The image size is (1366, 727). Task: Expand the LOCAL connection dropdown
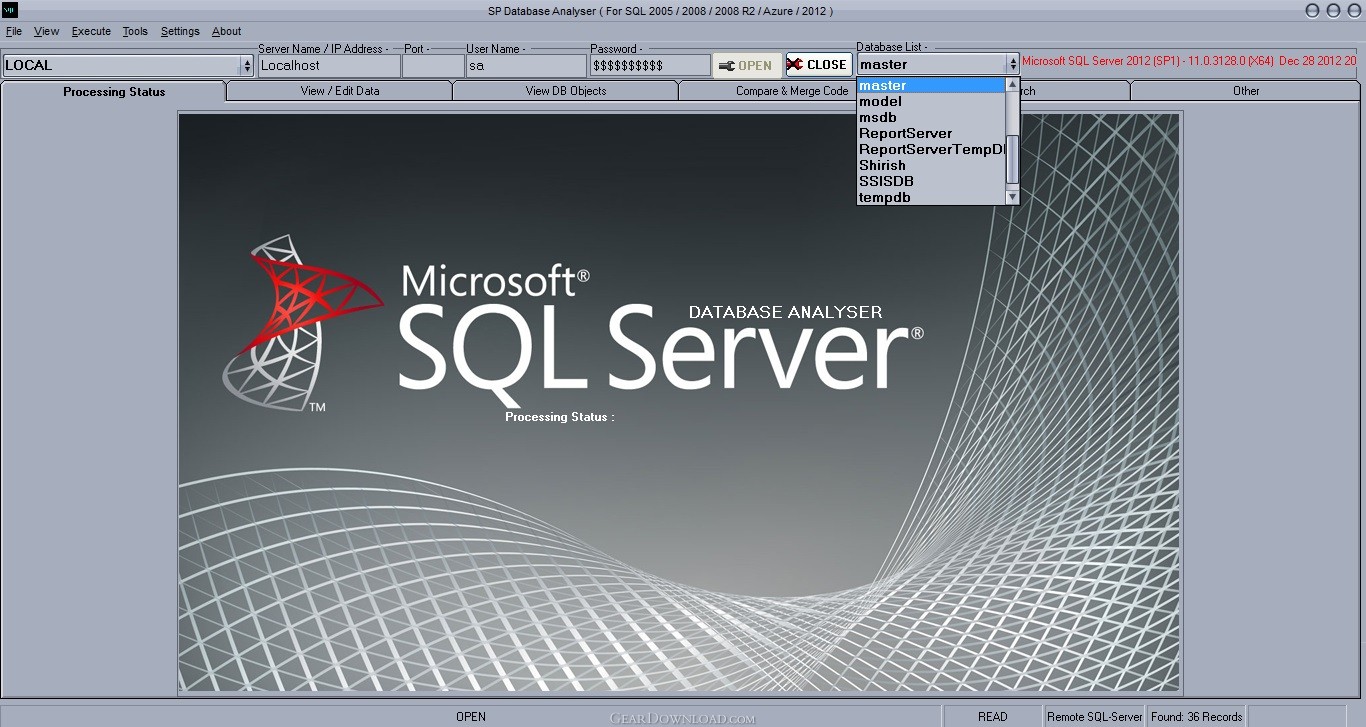[x=247, y=65]
